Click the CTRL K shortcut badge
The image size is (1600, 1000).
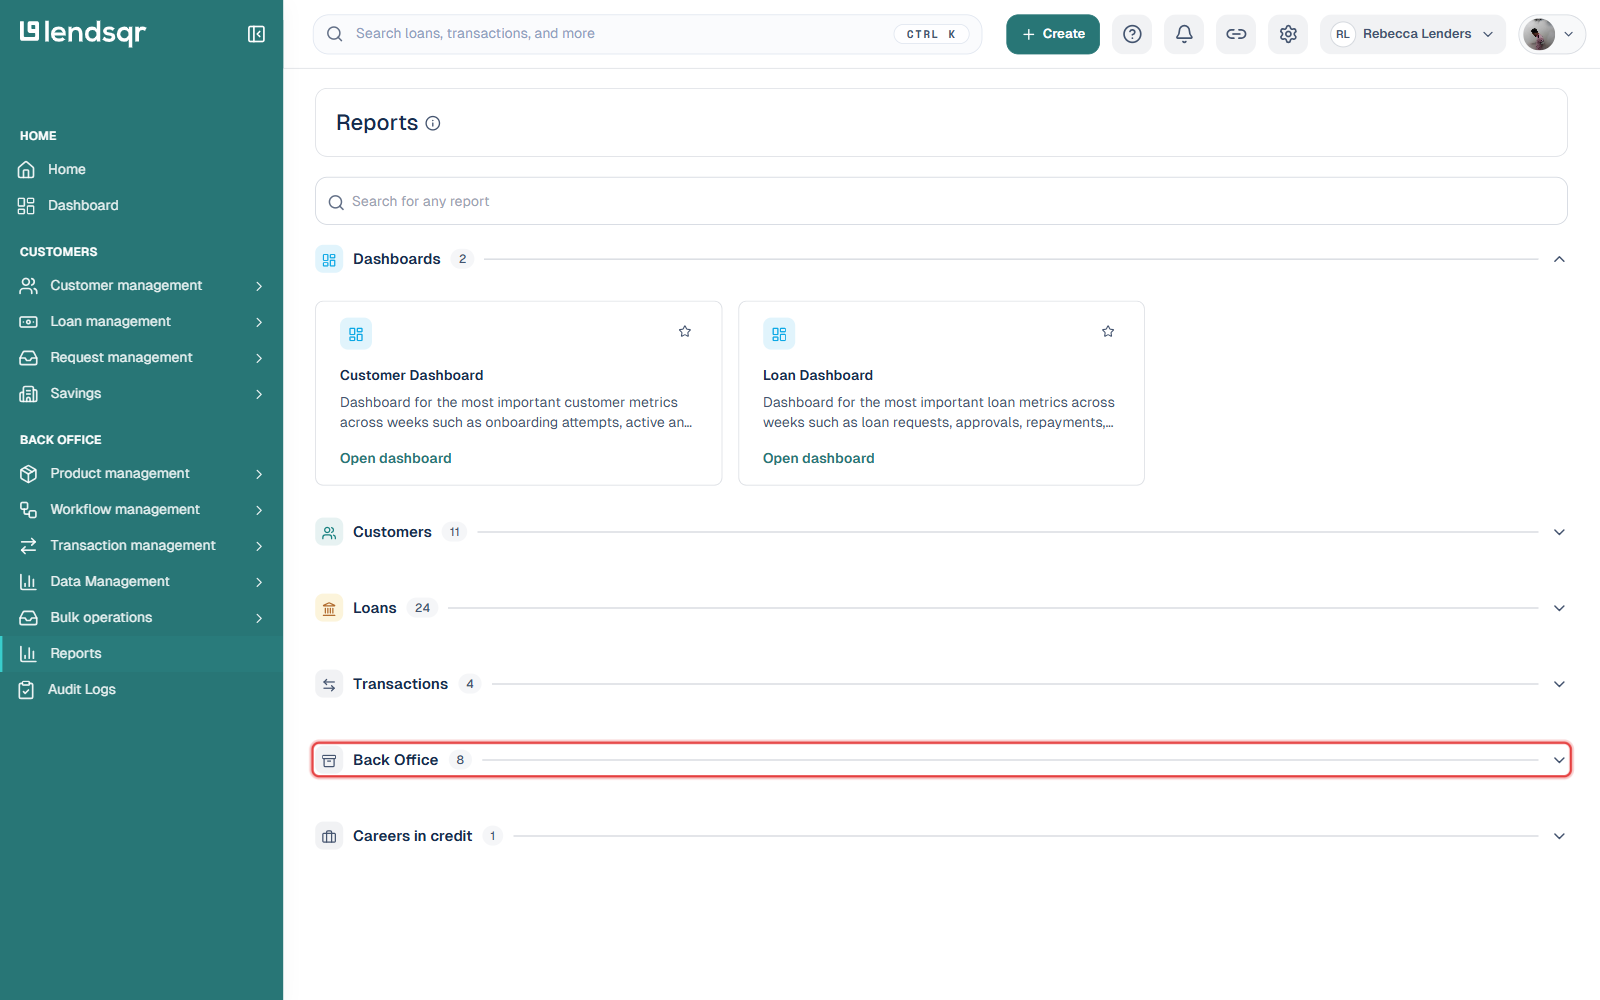pos(931,34)
